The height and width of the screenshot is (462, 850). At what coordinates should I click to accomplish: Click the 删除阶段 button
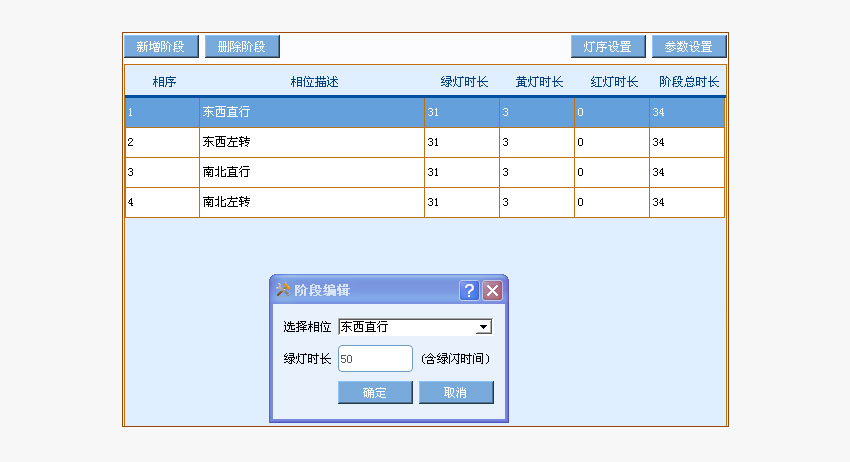click(242, 47)
